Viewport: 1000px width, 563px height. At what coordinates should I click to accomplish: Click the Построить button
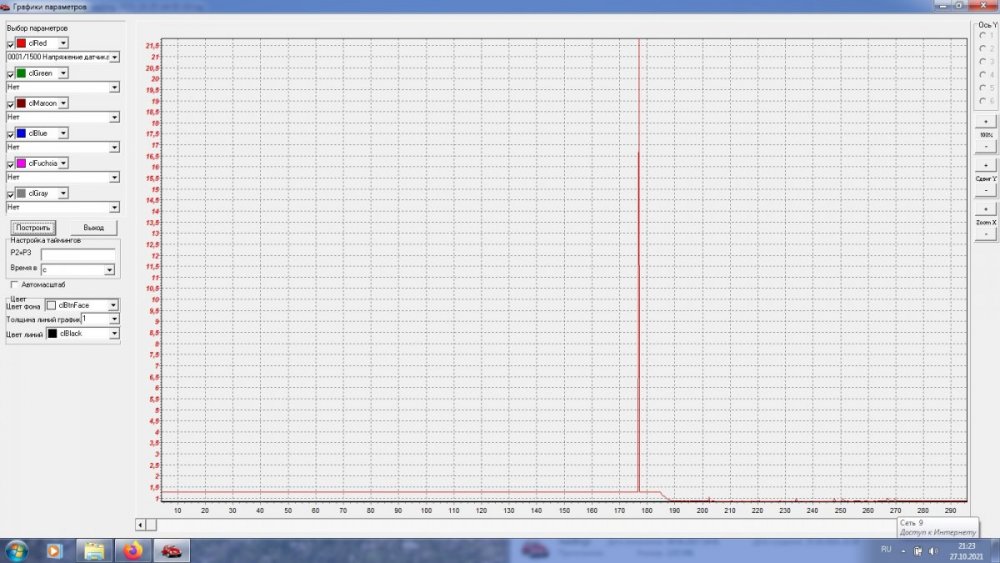(x=33, y=228)
